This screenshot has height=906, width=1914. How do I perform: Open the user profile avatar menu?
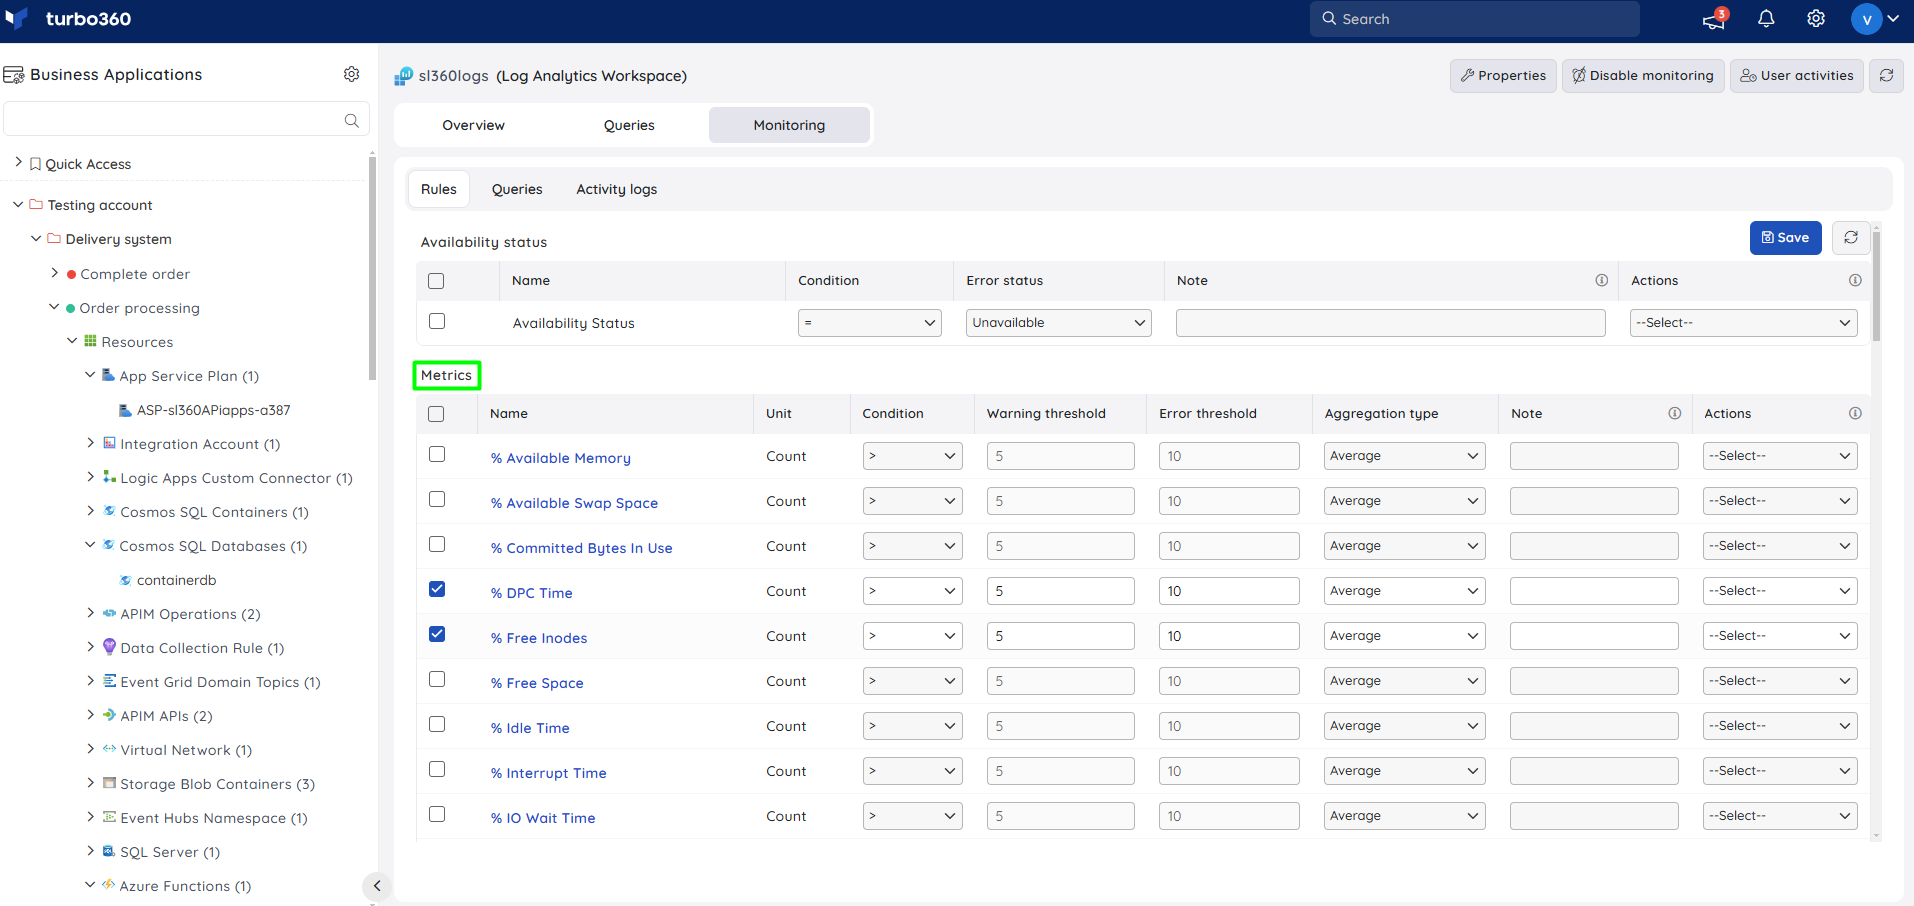point(1867,19)
